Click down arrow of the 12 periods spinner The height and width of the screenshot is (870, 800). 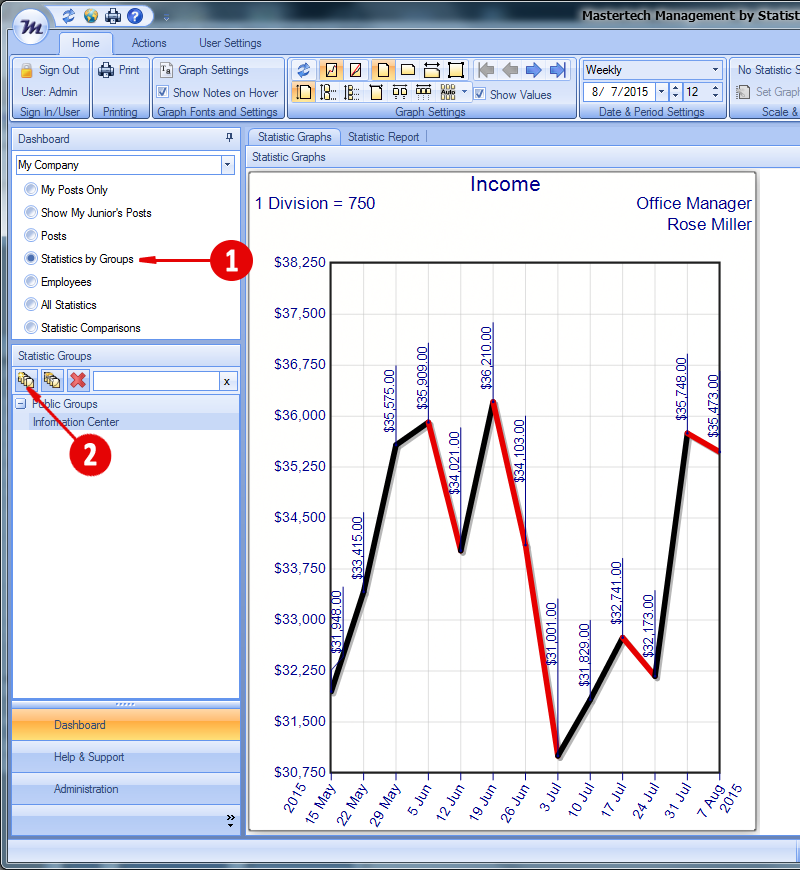click(x=716, y=96)
